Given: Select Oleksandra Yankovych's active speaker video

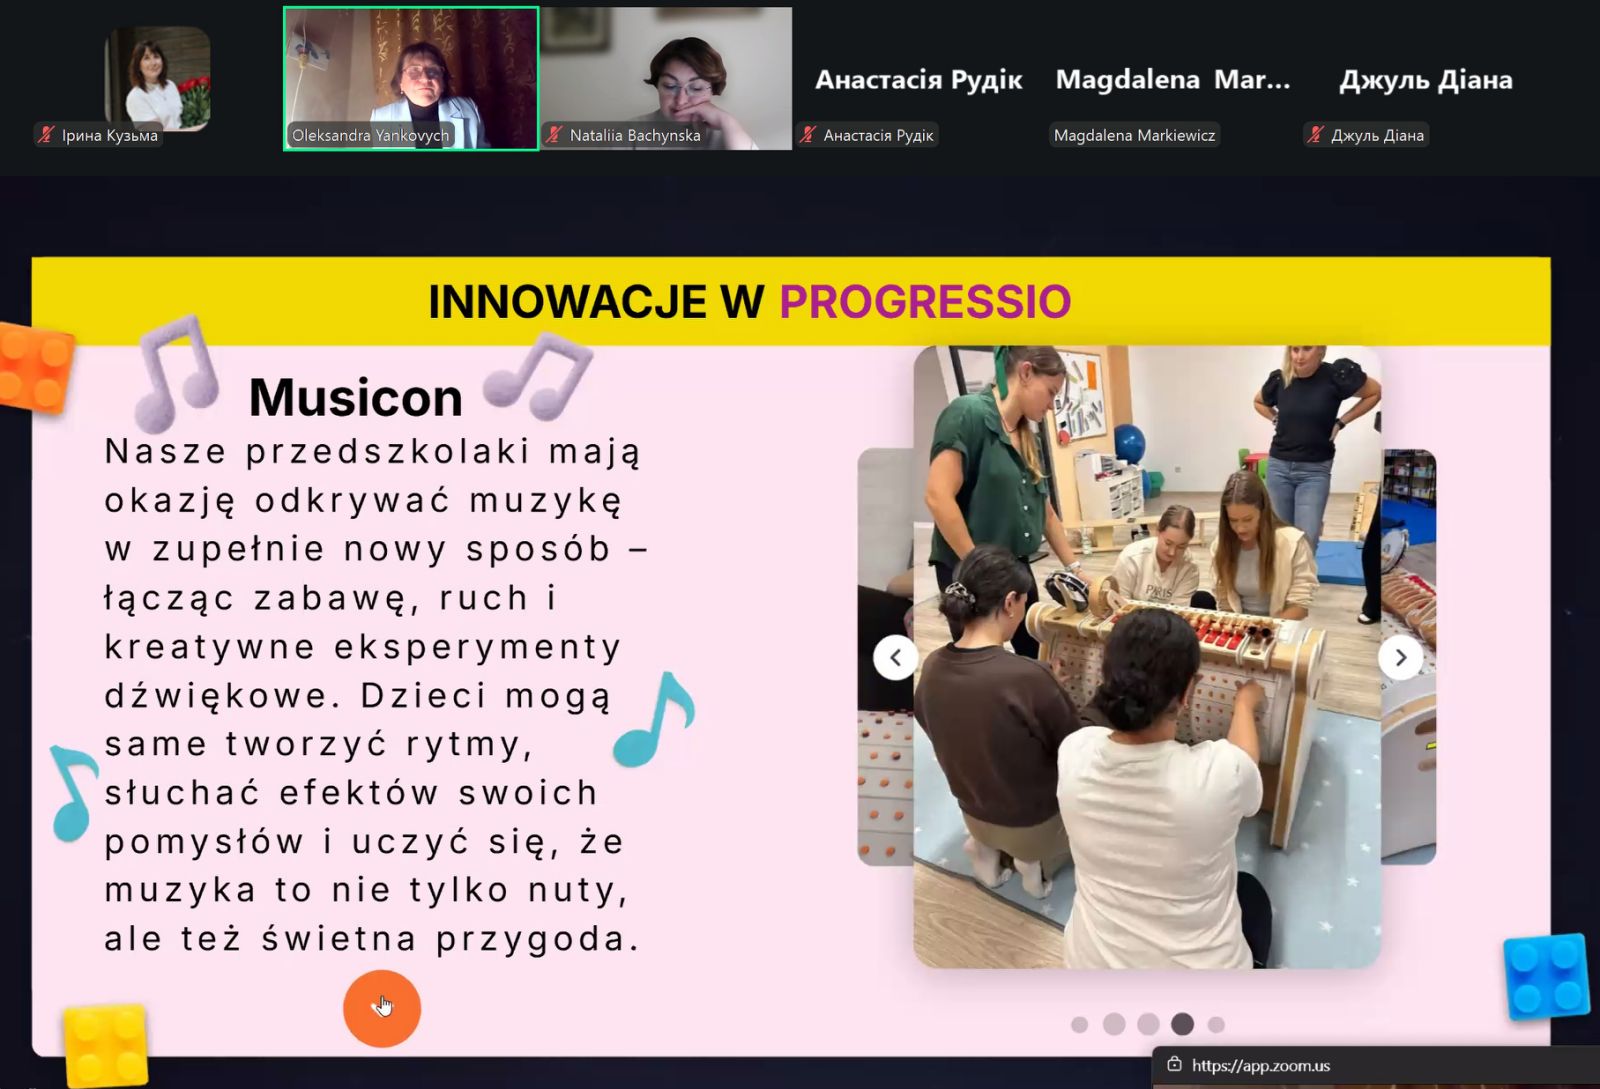Looking at the screenshot, I should point(411,79).
